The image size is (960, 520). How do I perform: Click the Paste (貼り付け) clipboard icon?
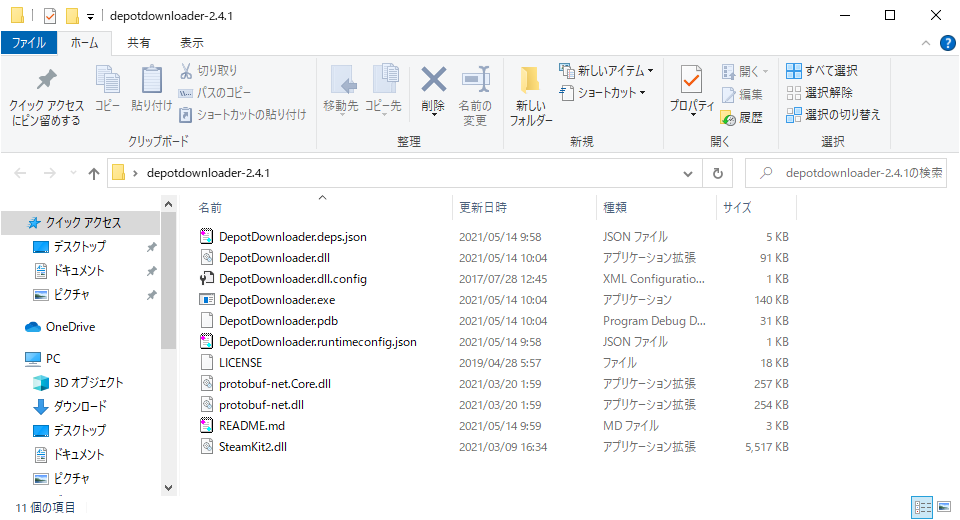[x=151, y=80]
